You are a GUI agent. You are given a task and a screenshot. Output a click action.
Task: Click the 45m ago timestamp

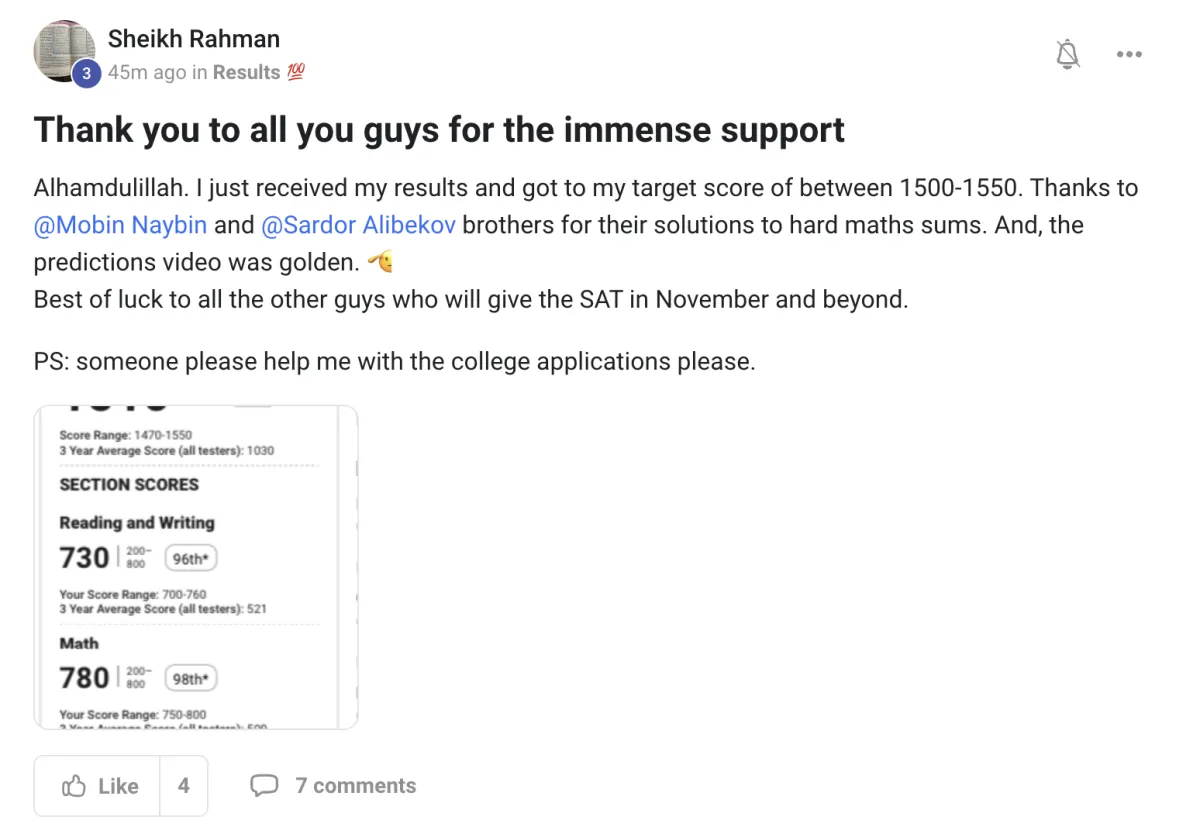145,72
